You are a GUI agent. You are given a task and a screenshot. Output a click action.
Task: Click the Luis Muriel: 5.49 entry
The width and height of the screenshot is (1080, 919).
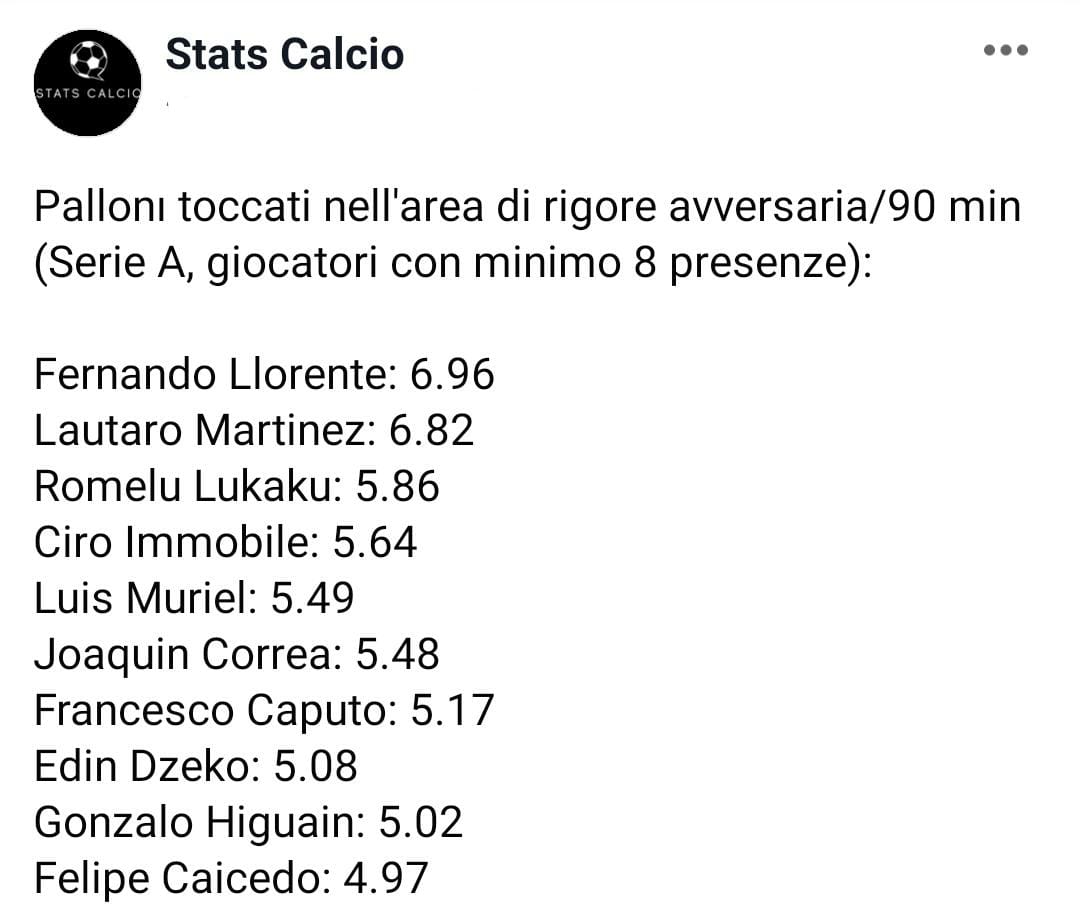[194, 598]
